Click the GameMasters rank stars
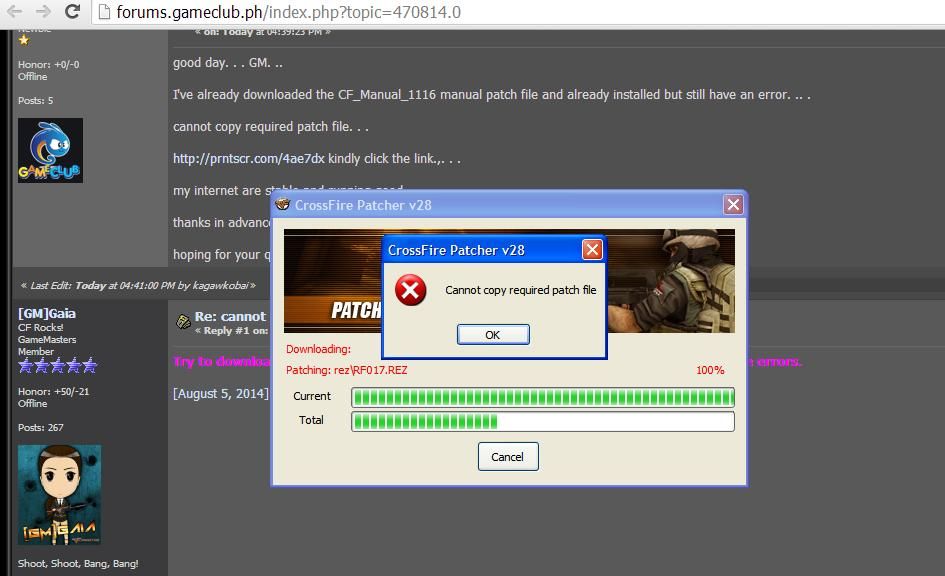 pyautogui.click(x=57, y=365)
